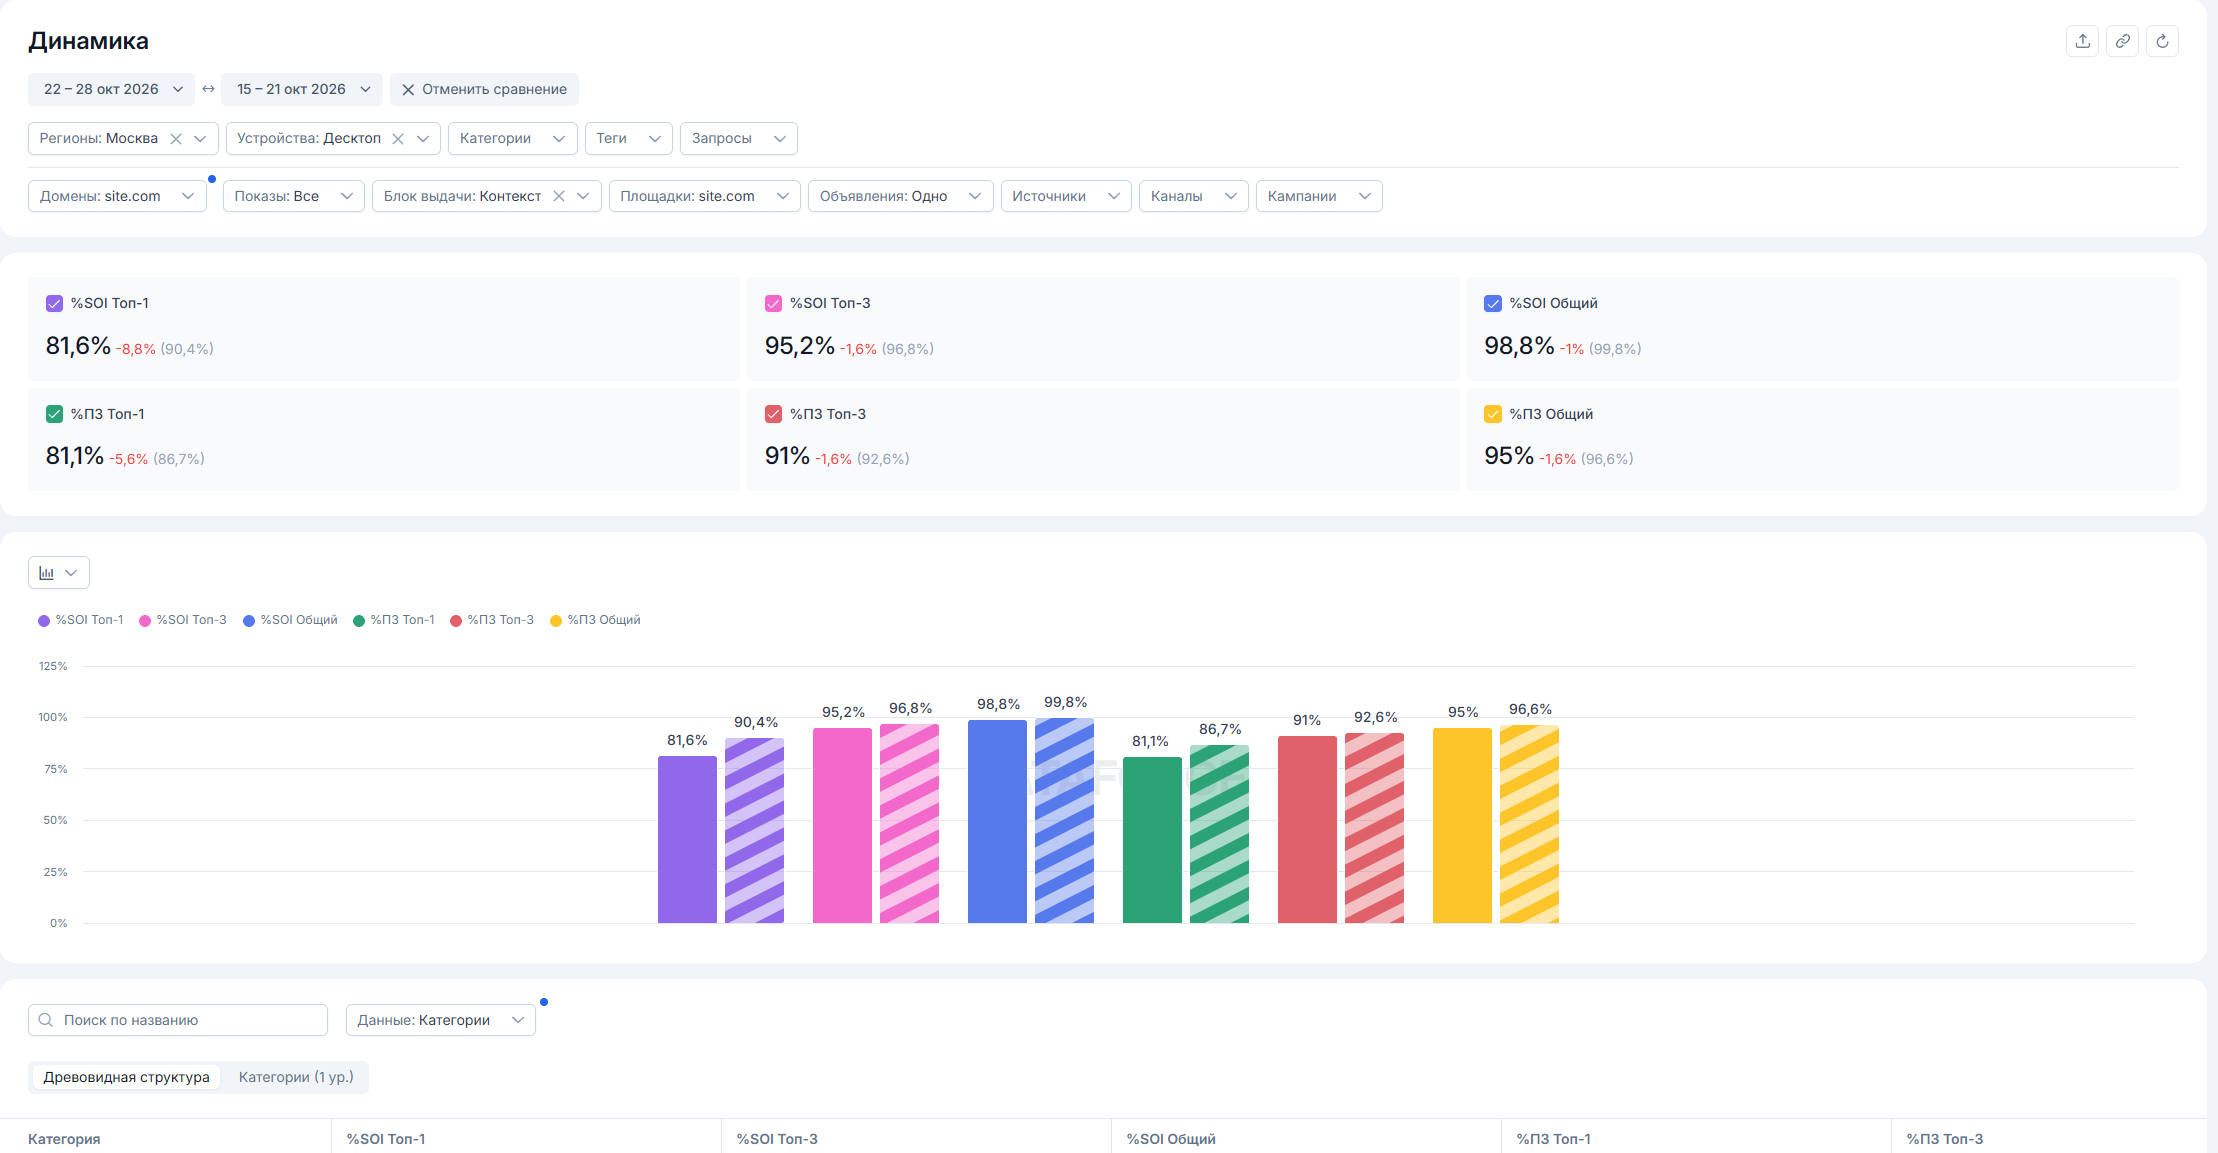Open the Запросы filter dropdown
This screenshot has height=1153, width=2218.
(739, 139)
